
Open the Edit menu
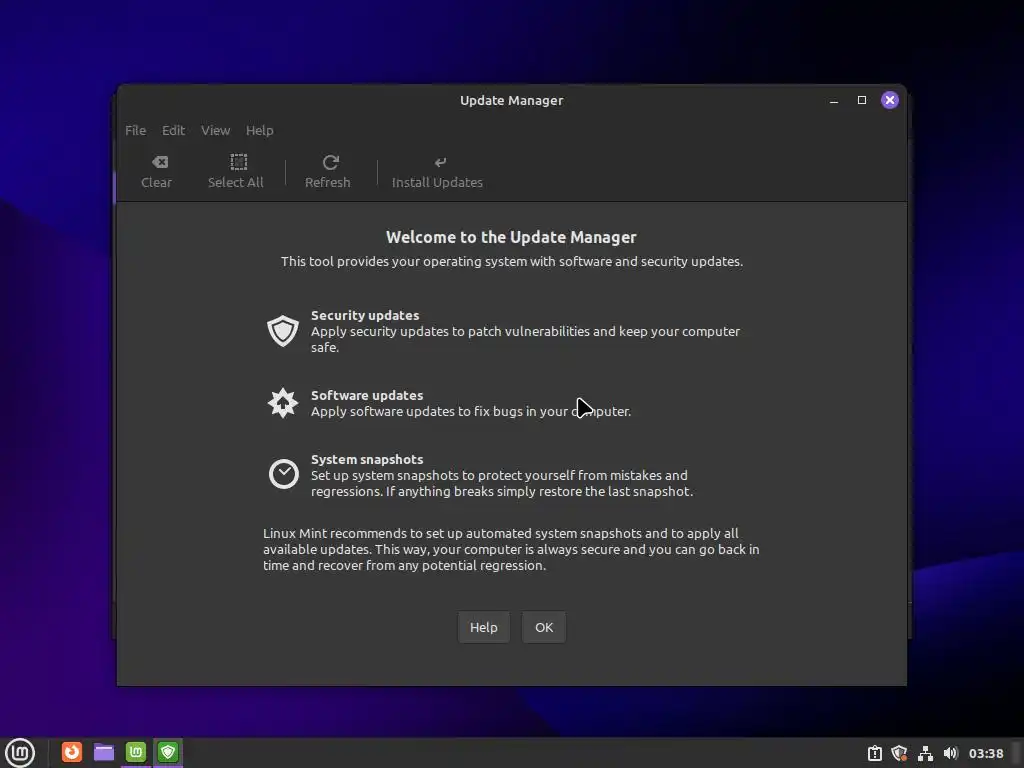click(173, 131)
